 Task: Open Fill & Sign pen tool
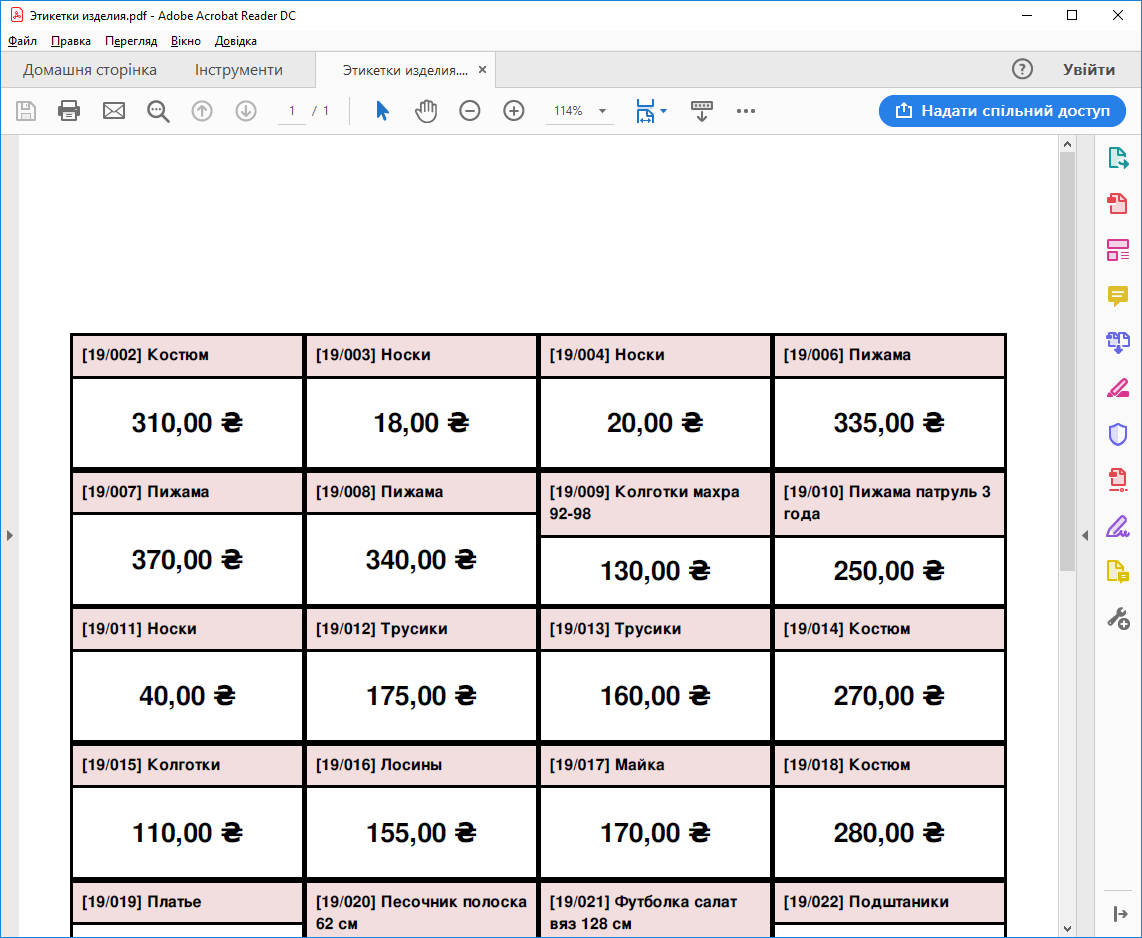pos(1118,526)
